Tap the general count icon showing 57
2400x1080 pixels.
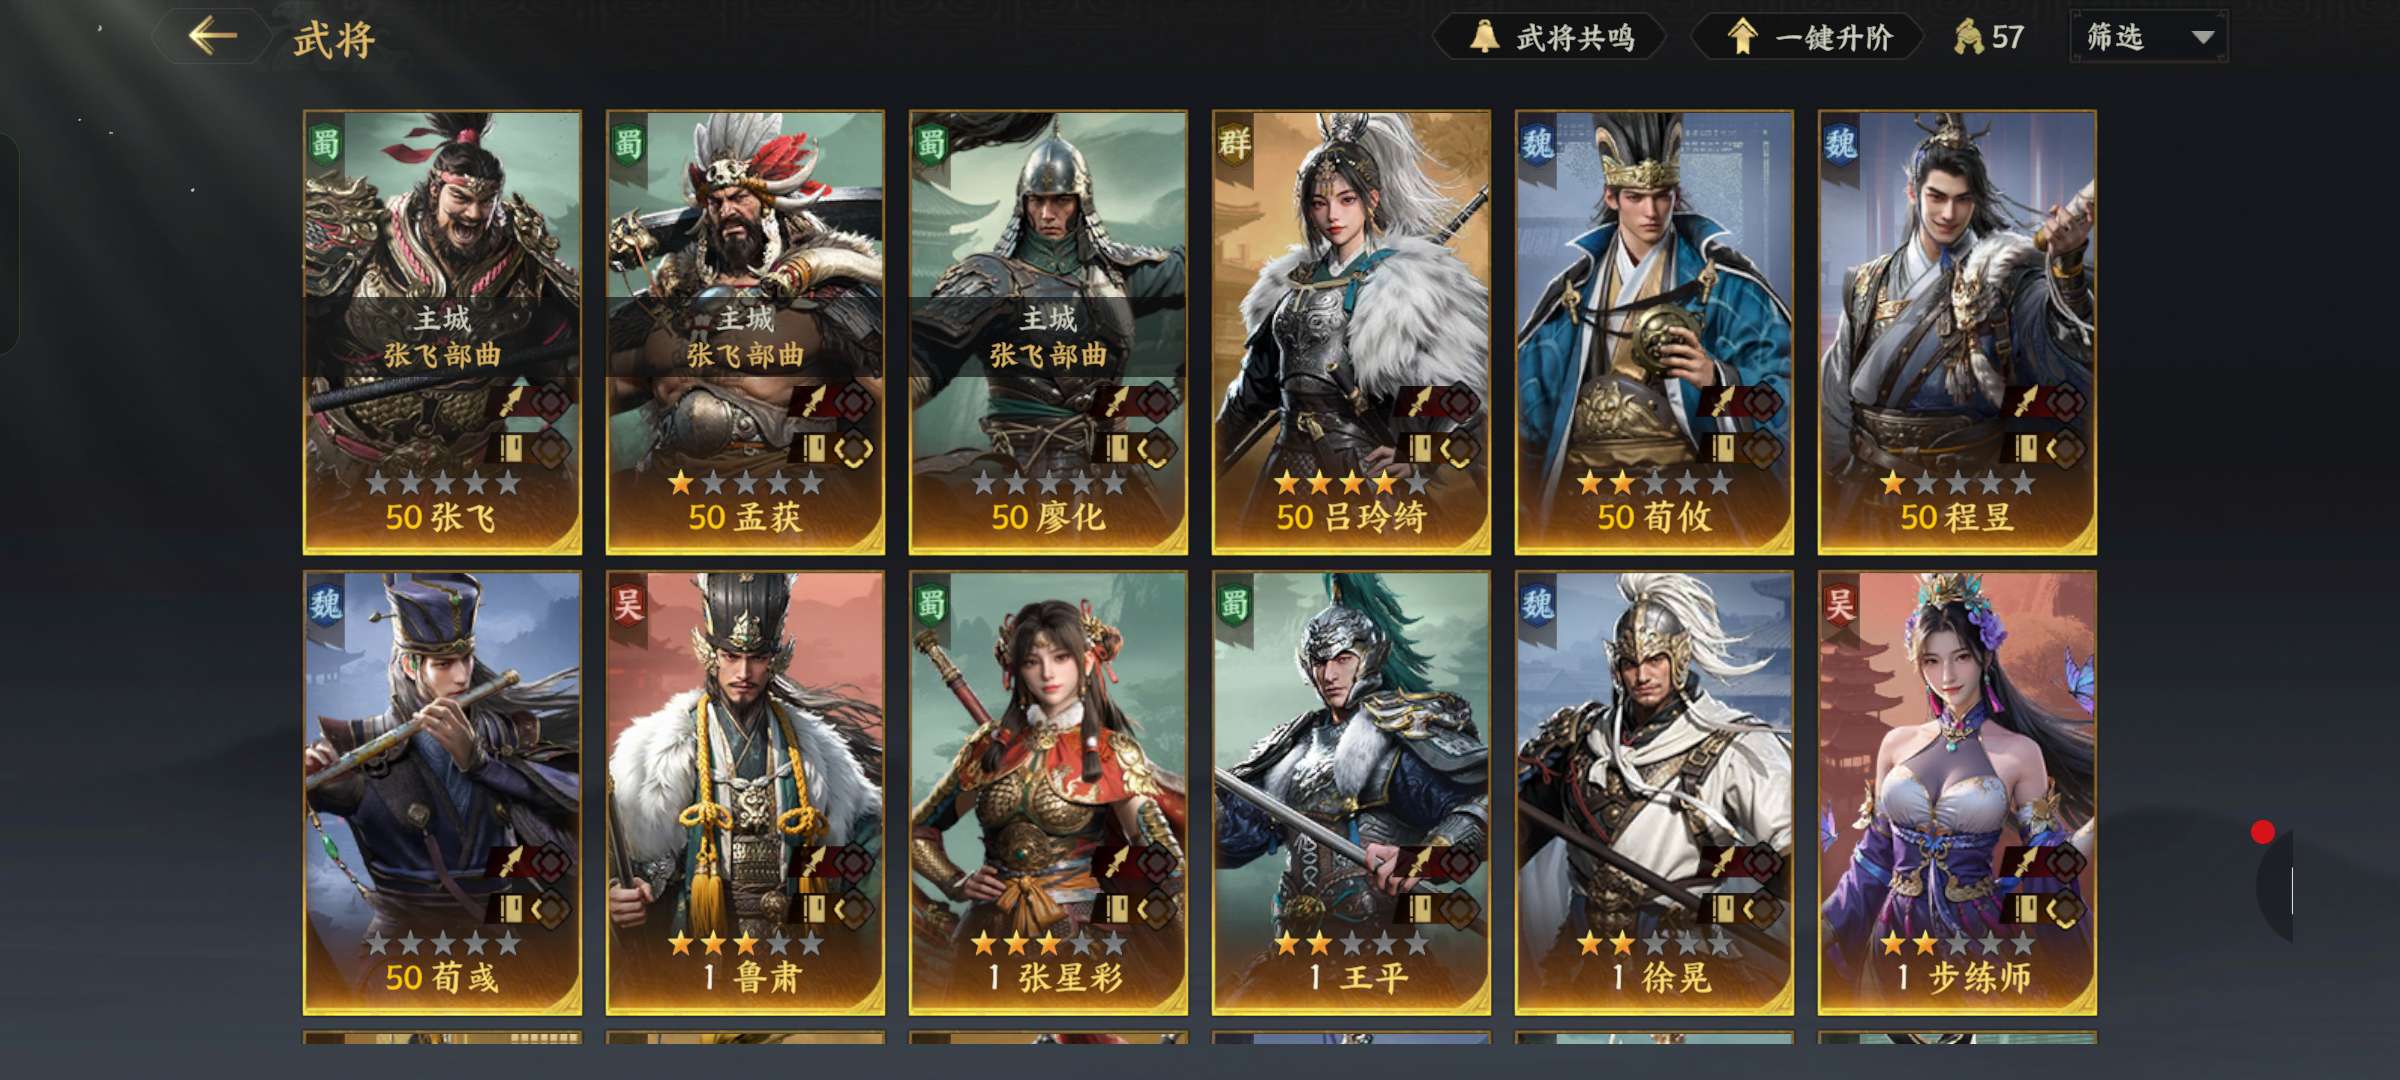click(1968, 37)
